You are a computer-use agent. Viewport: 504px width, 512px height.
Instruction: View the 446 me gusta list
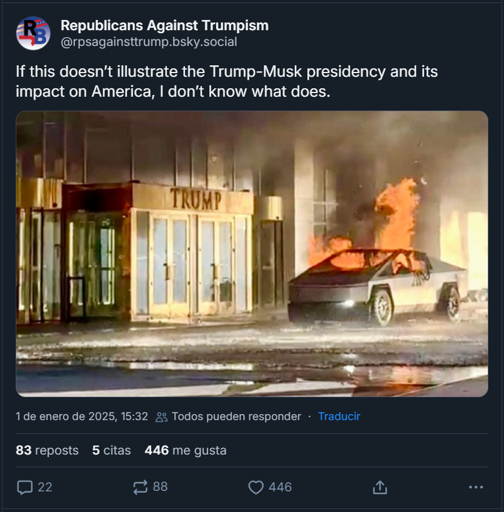(x=185, y=450)
